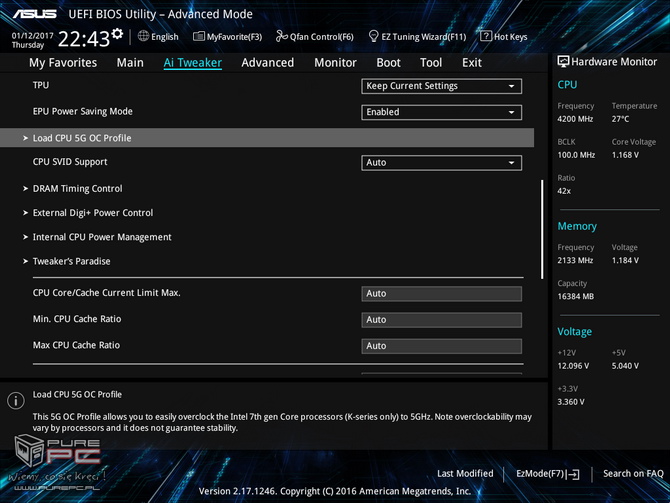The height and width of the screenshot is (503, 670).
Task: Expand Load CPU 5G OC Profile
Action: tap(267, 138)
